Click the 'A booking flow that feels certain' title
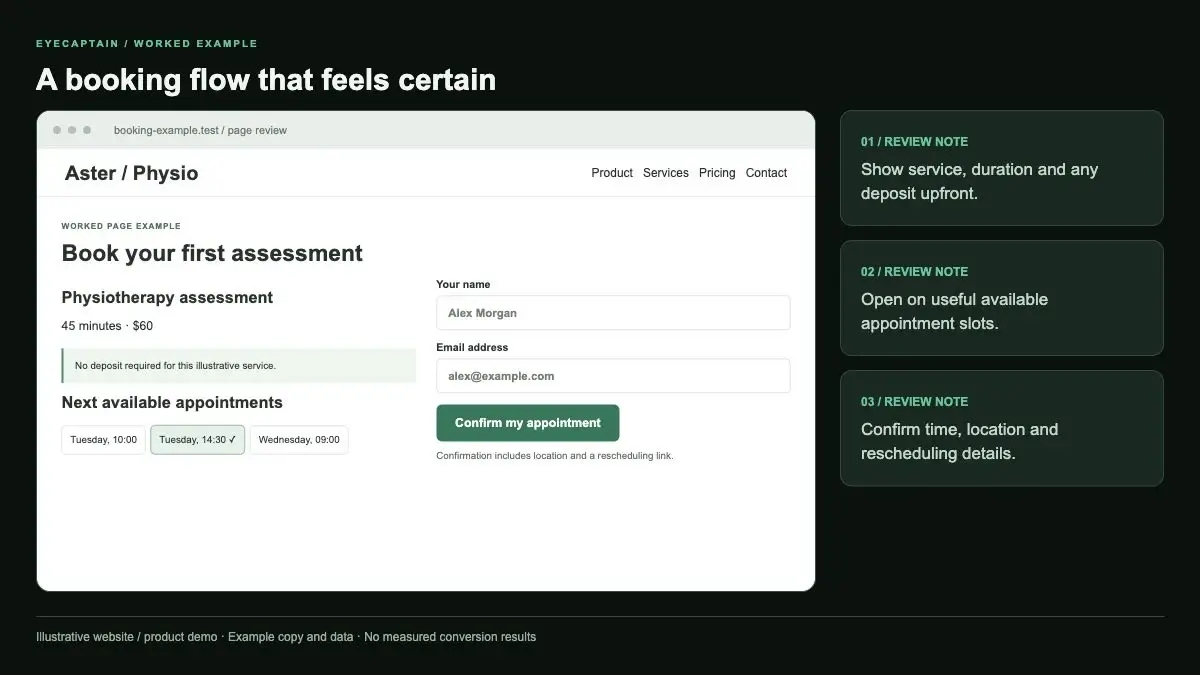Image resolution: width=1200 pixels, height=675 pixels. click(266, 79)
